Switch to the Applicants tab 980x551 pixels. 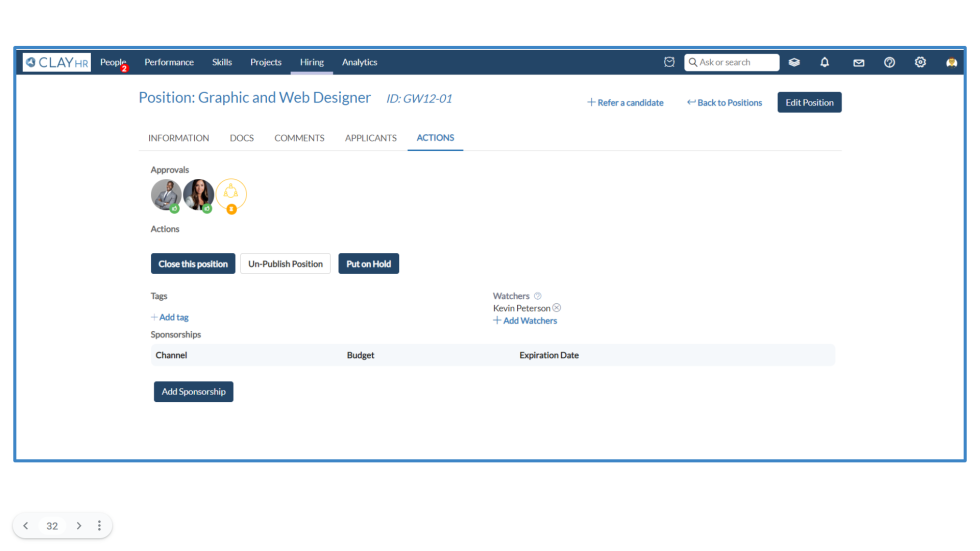(x=370, y=138)
